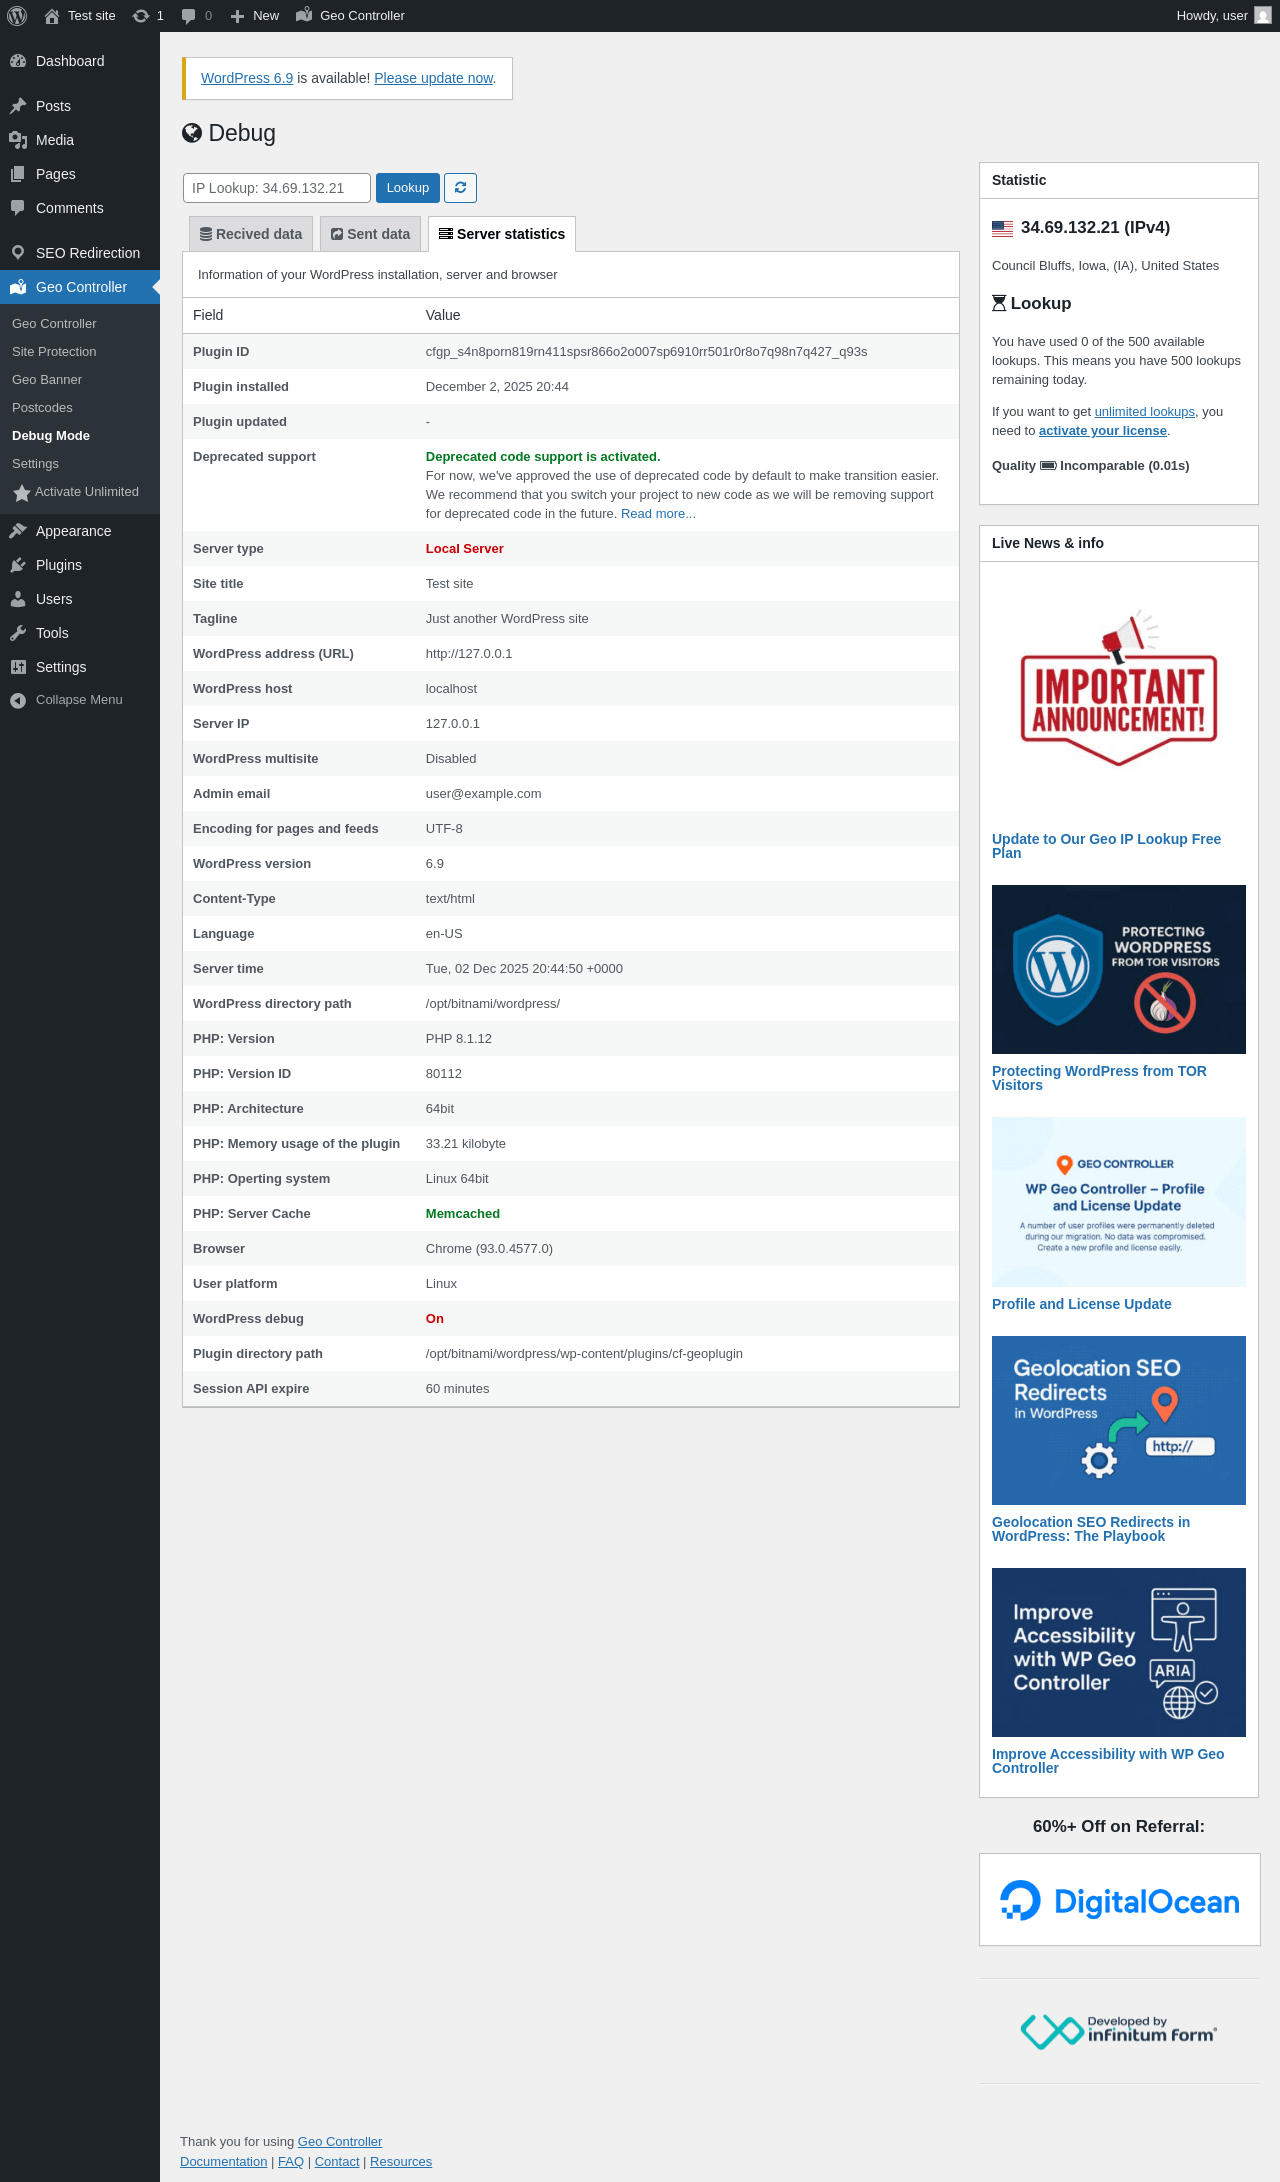Image resolution: width=1280 pixels, height=2182 pixels.
Task: Open Protecting WordPress from TOR Visitors thumbnail
Action: (1118, 969)
